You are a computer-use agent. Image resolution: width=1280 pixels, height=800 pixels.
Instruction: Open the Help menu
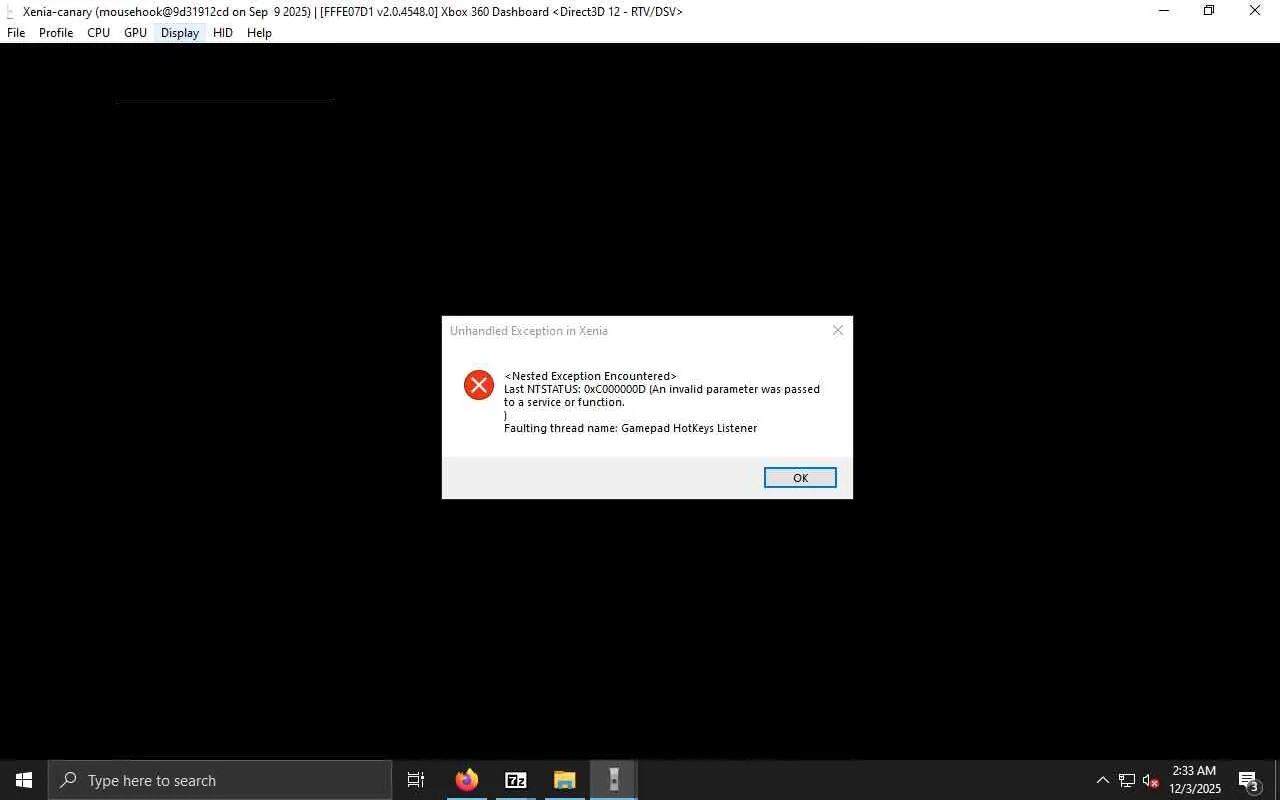coord(259,33)
